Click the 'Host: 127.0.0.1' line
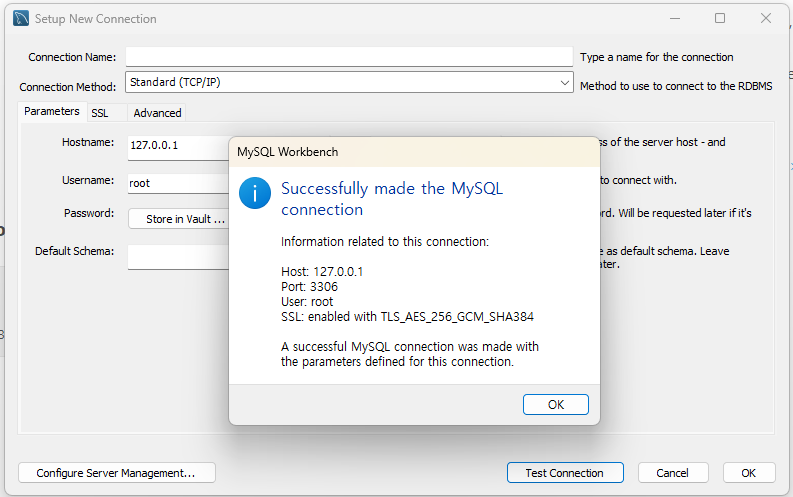The image size is (793, 497). (x=322, y=272)
